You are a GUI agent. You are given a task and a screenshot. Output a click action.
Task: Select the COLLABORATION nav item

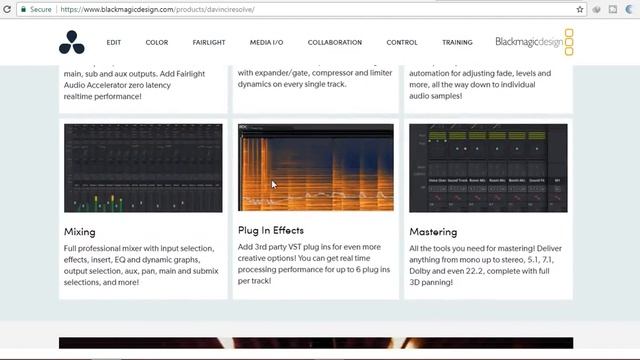[335, 42]
